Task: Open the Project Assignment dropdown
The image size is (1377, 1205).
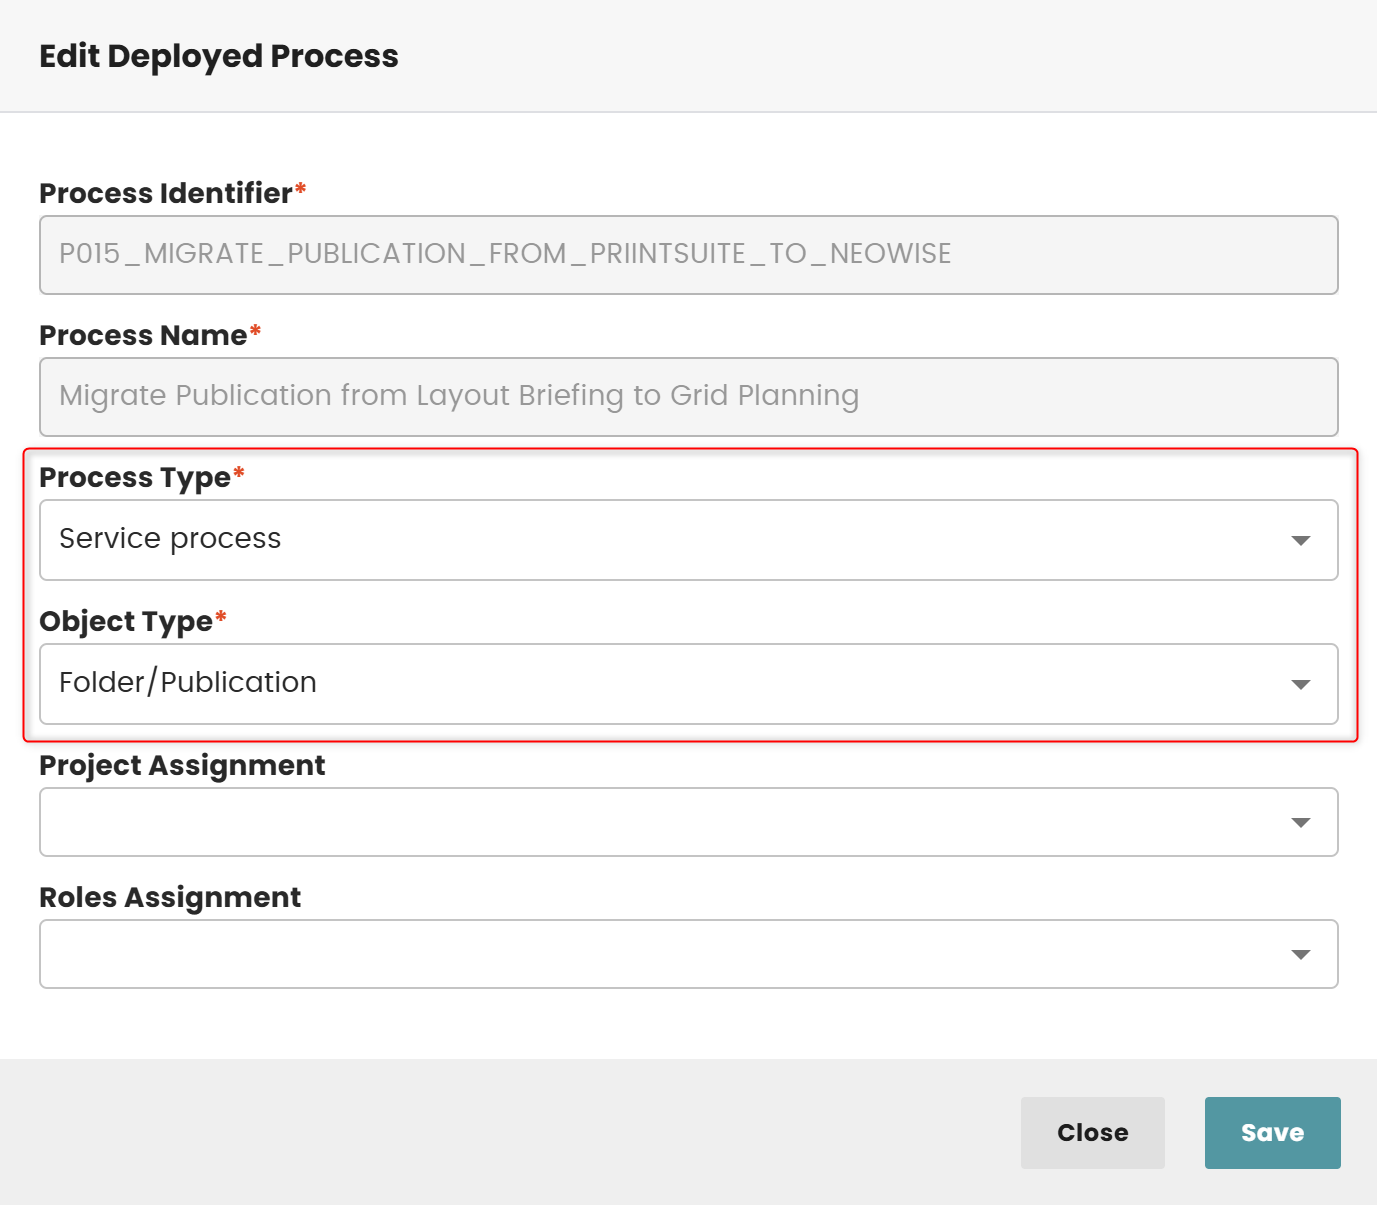Action: [x=688, y=822]
